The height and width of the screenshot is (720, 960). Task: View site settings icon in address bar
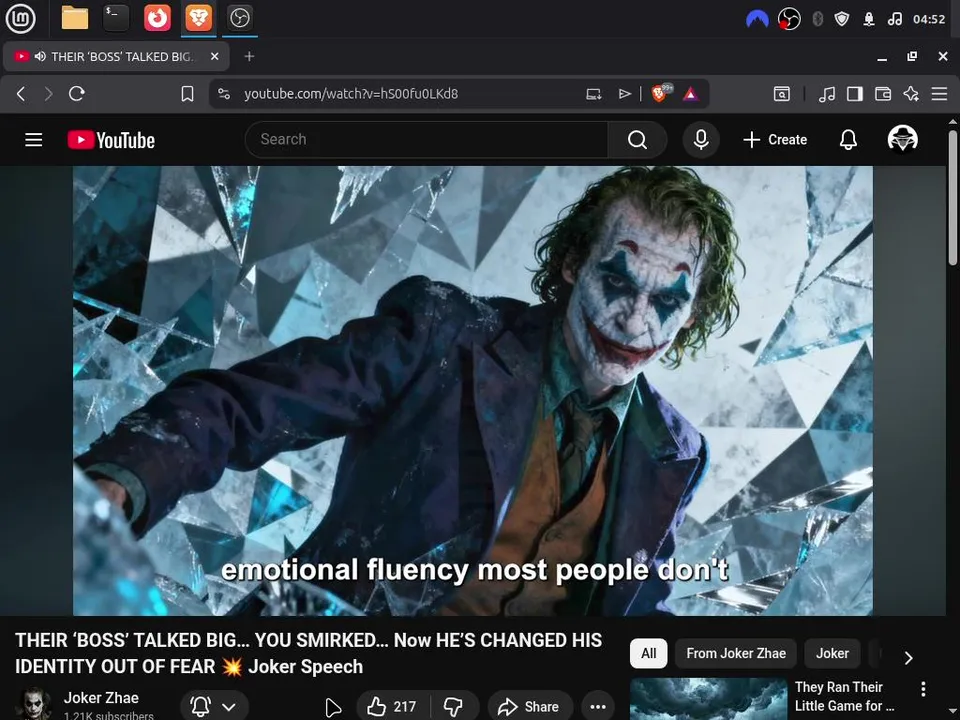[x=224, y=94]
